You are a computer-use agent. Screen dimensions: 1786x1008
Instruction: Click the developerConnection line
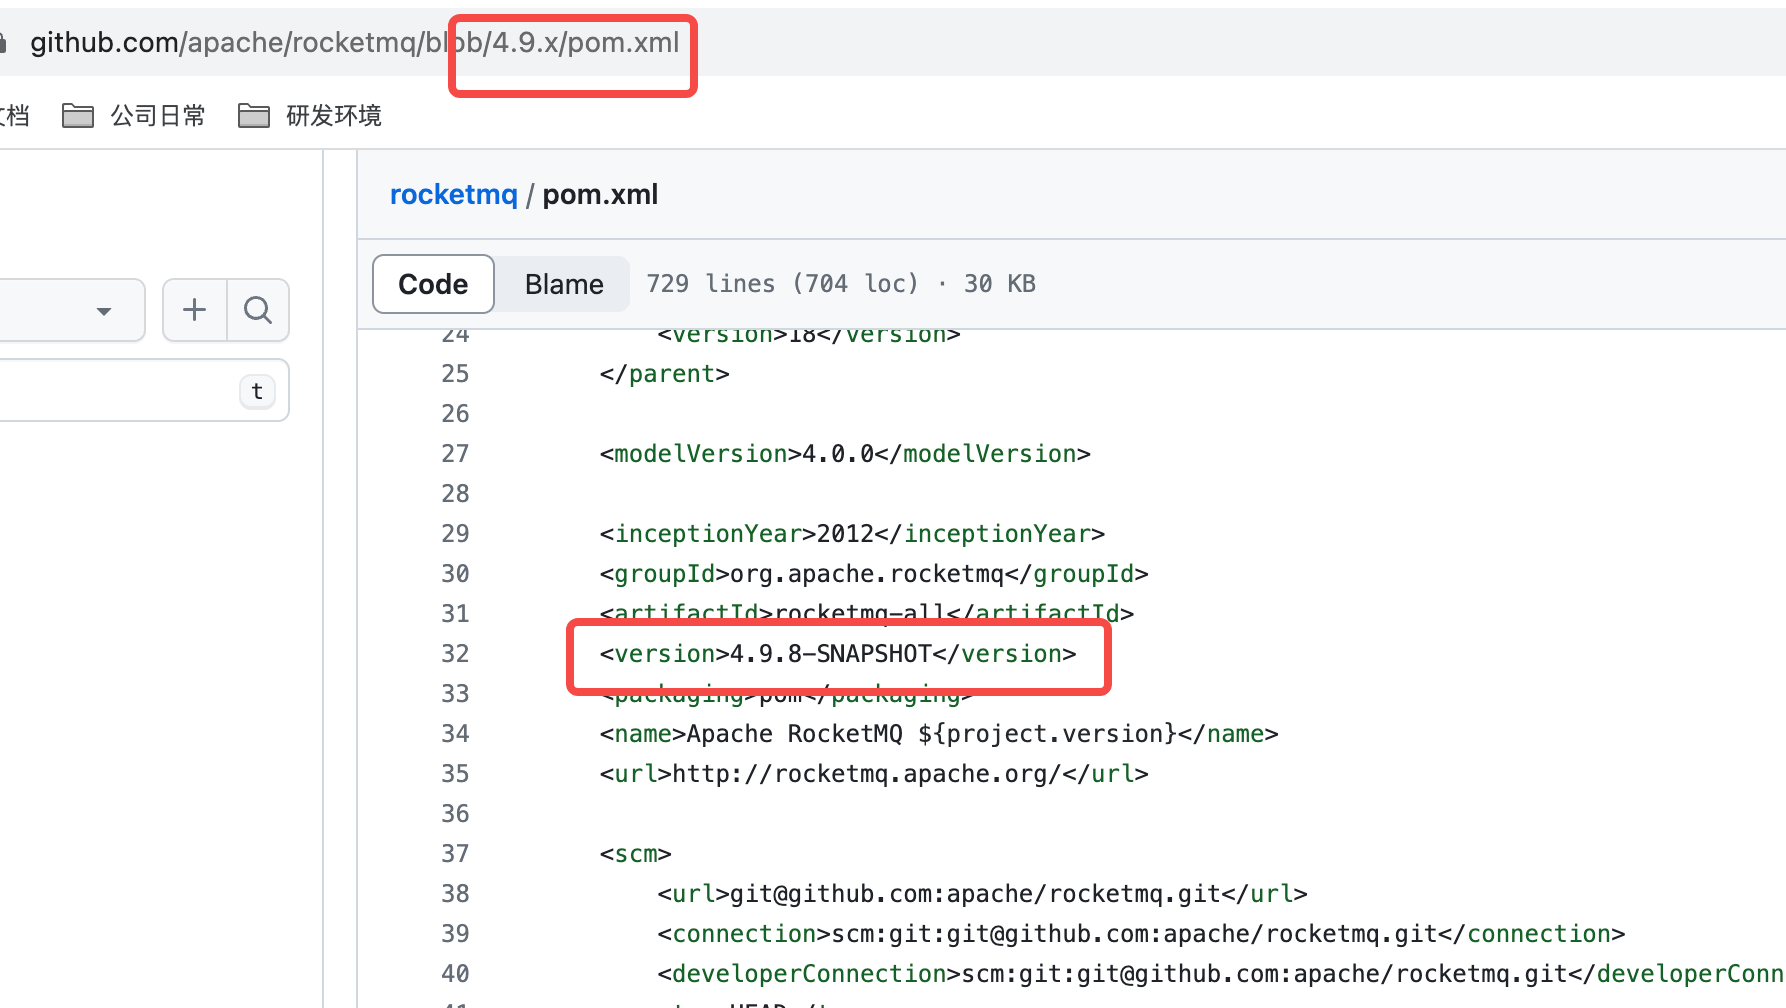click(1221, 974)
